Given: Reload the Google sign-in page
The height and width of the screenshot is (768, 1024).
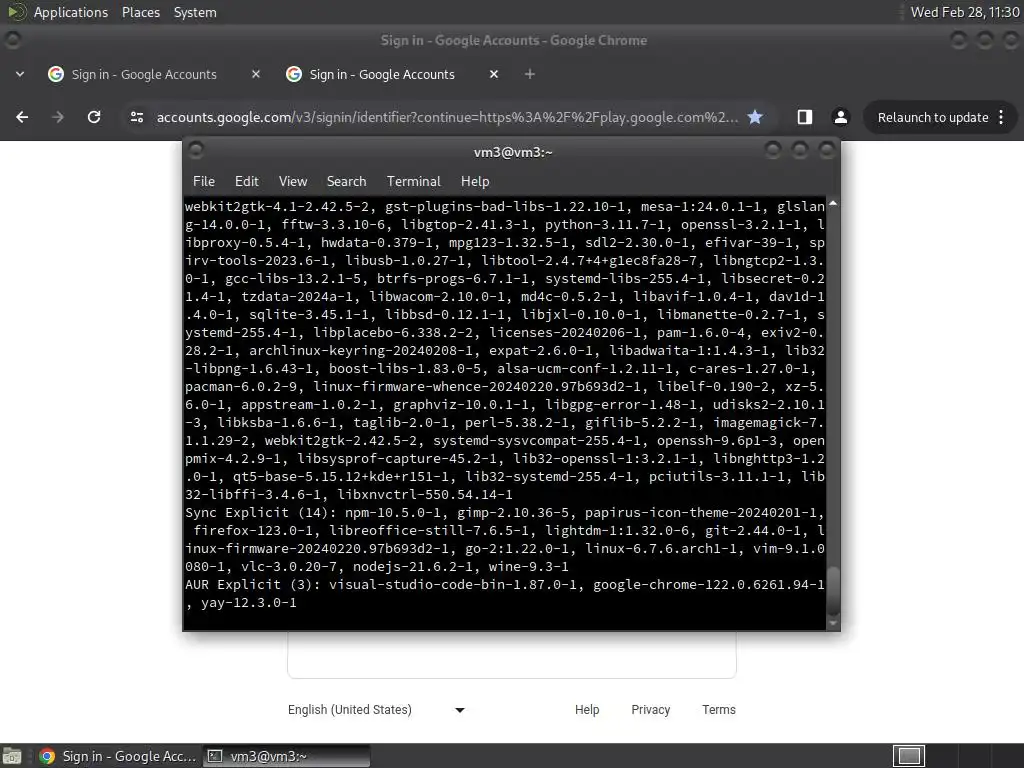Looking at the screenshot, I should click(x=94, y=117).
